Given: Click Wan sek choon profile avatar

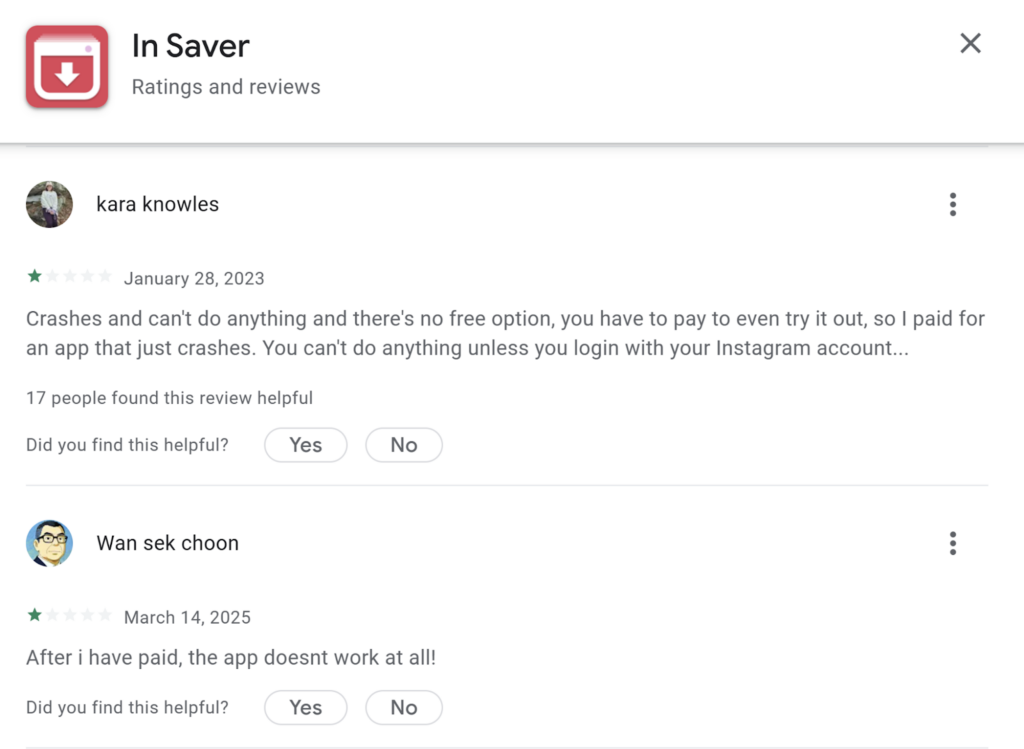Looking at the screenshot, I should click(x=50, y=543).
